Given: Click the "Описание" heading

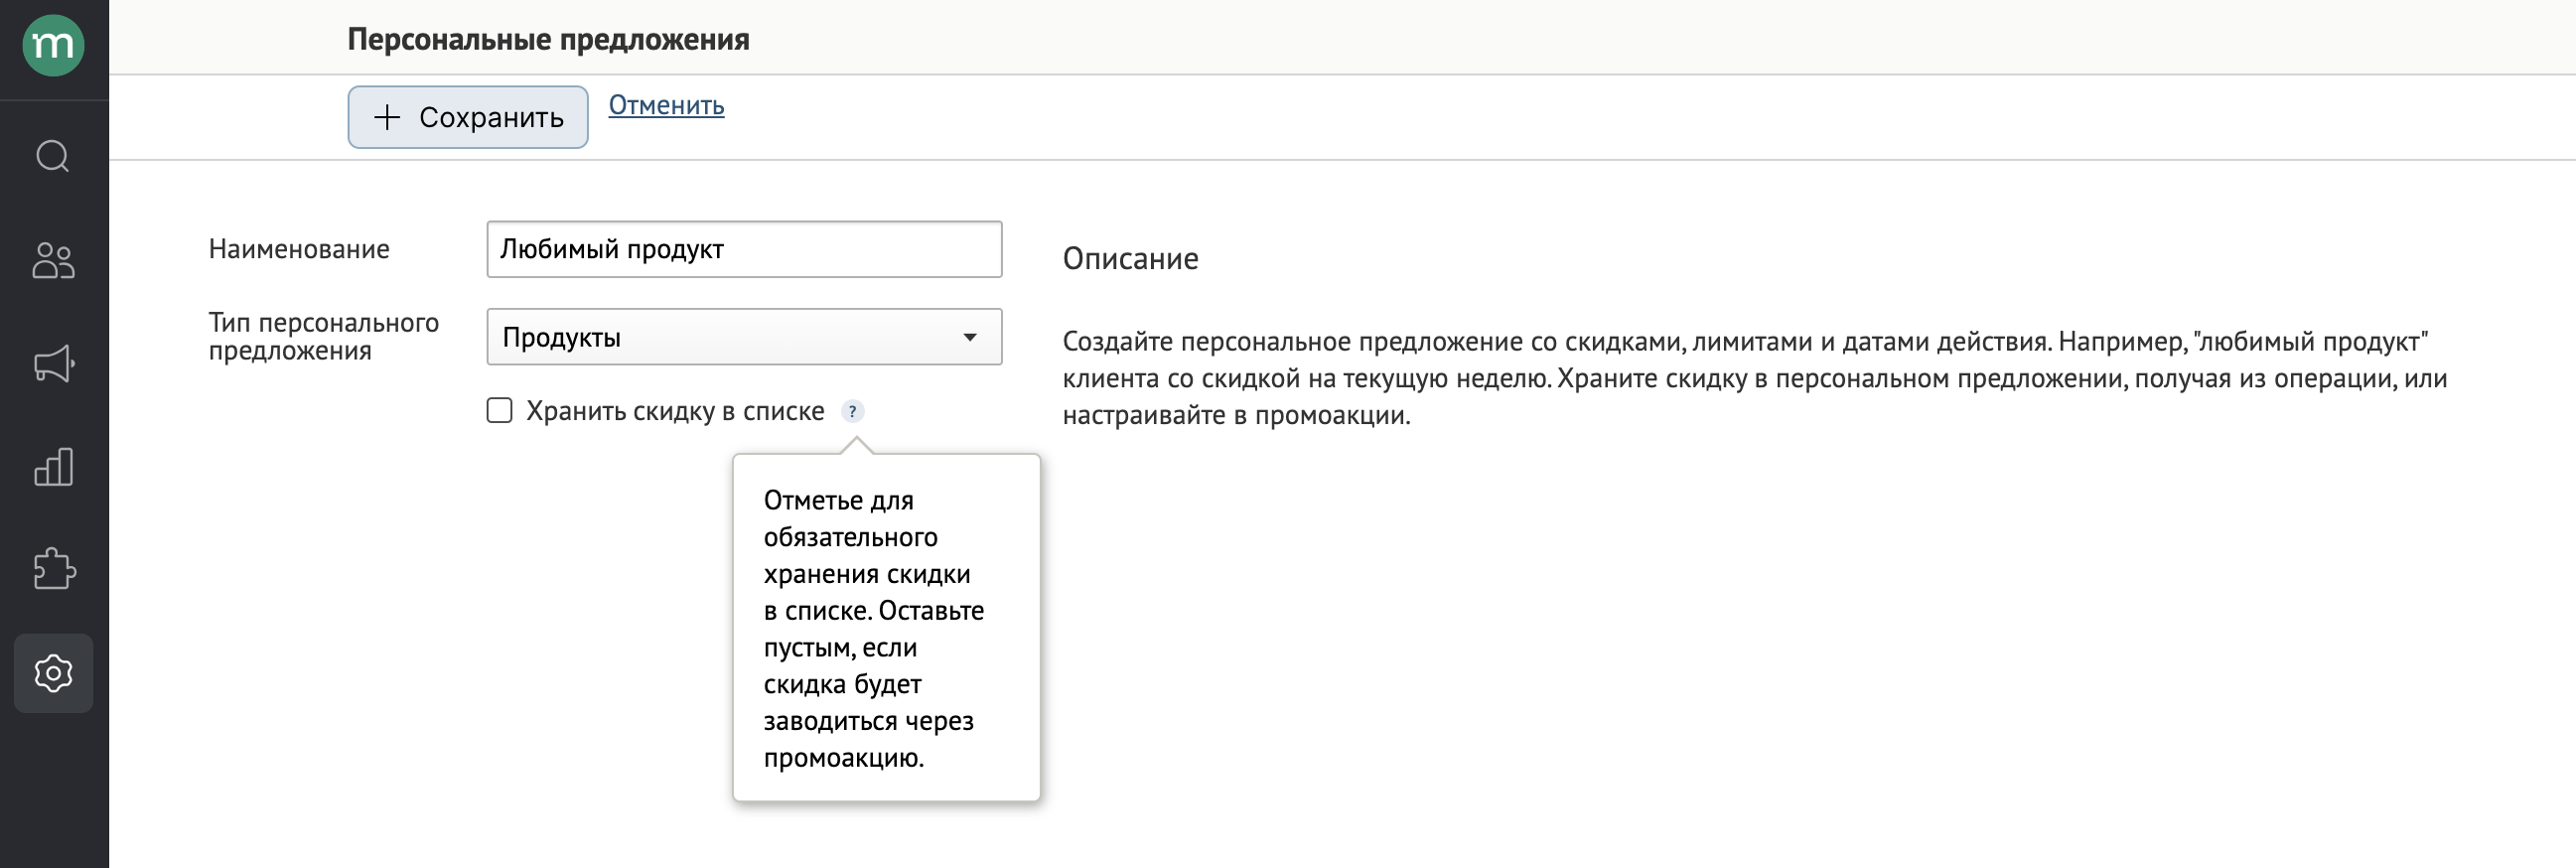Looking at the screenshot, I should 1130,259.
